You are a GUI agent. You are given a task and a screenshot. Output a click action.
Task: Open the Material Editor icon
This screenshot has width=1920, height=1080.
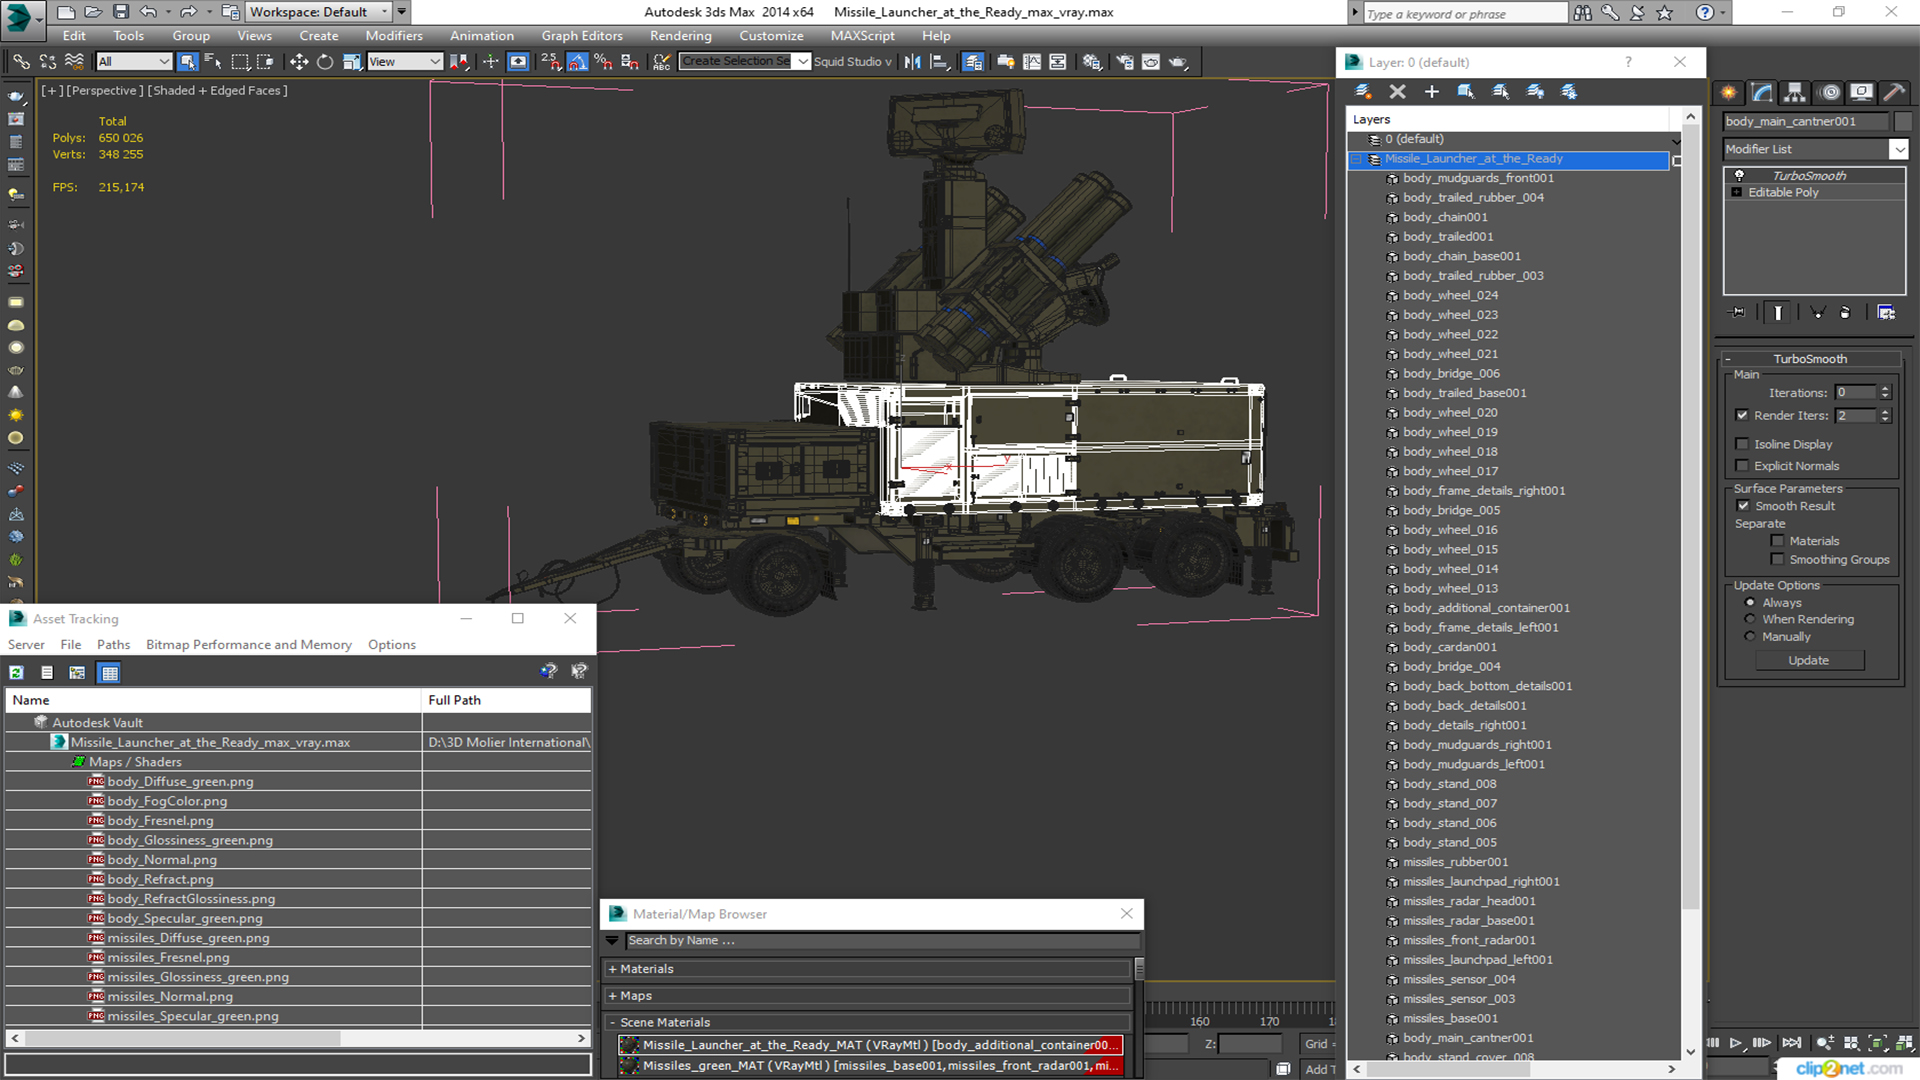pyautogui.click(x=1091, y=62)
